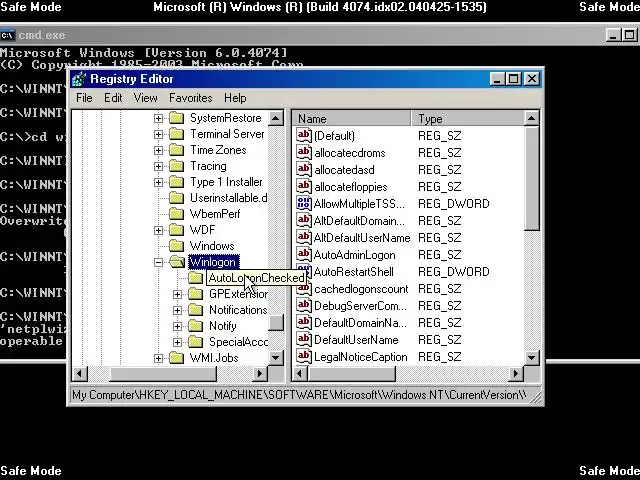Click the LegalNoticeCaption value icon
Image resolution: width=640 pixels, height=480 pixels.
click(304, 356)
